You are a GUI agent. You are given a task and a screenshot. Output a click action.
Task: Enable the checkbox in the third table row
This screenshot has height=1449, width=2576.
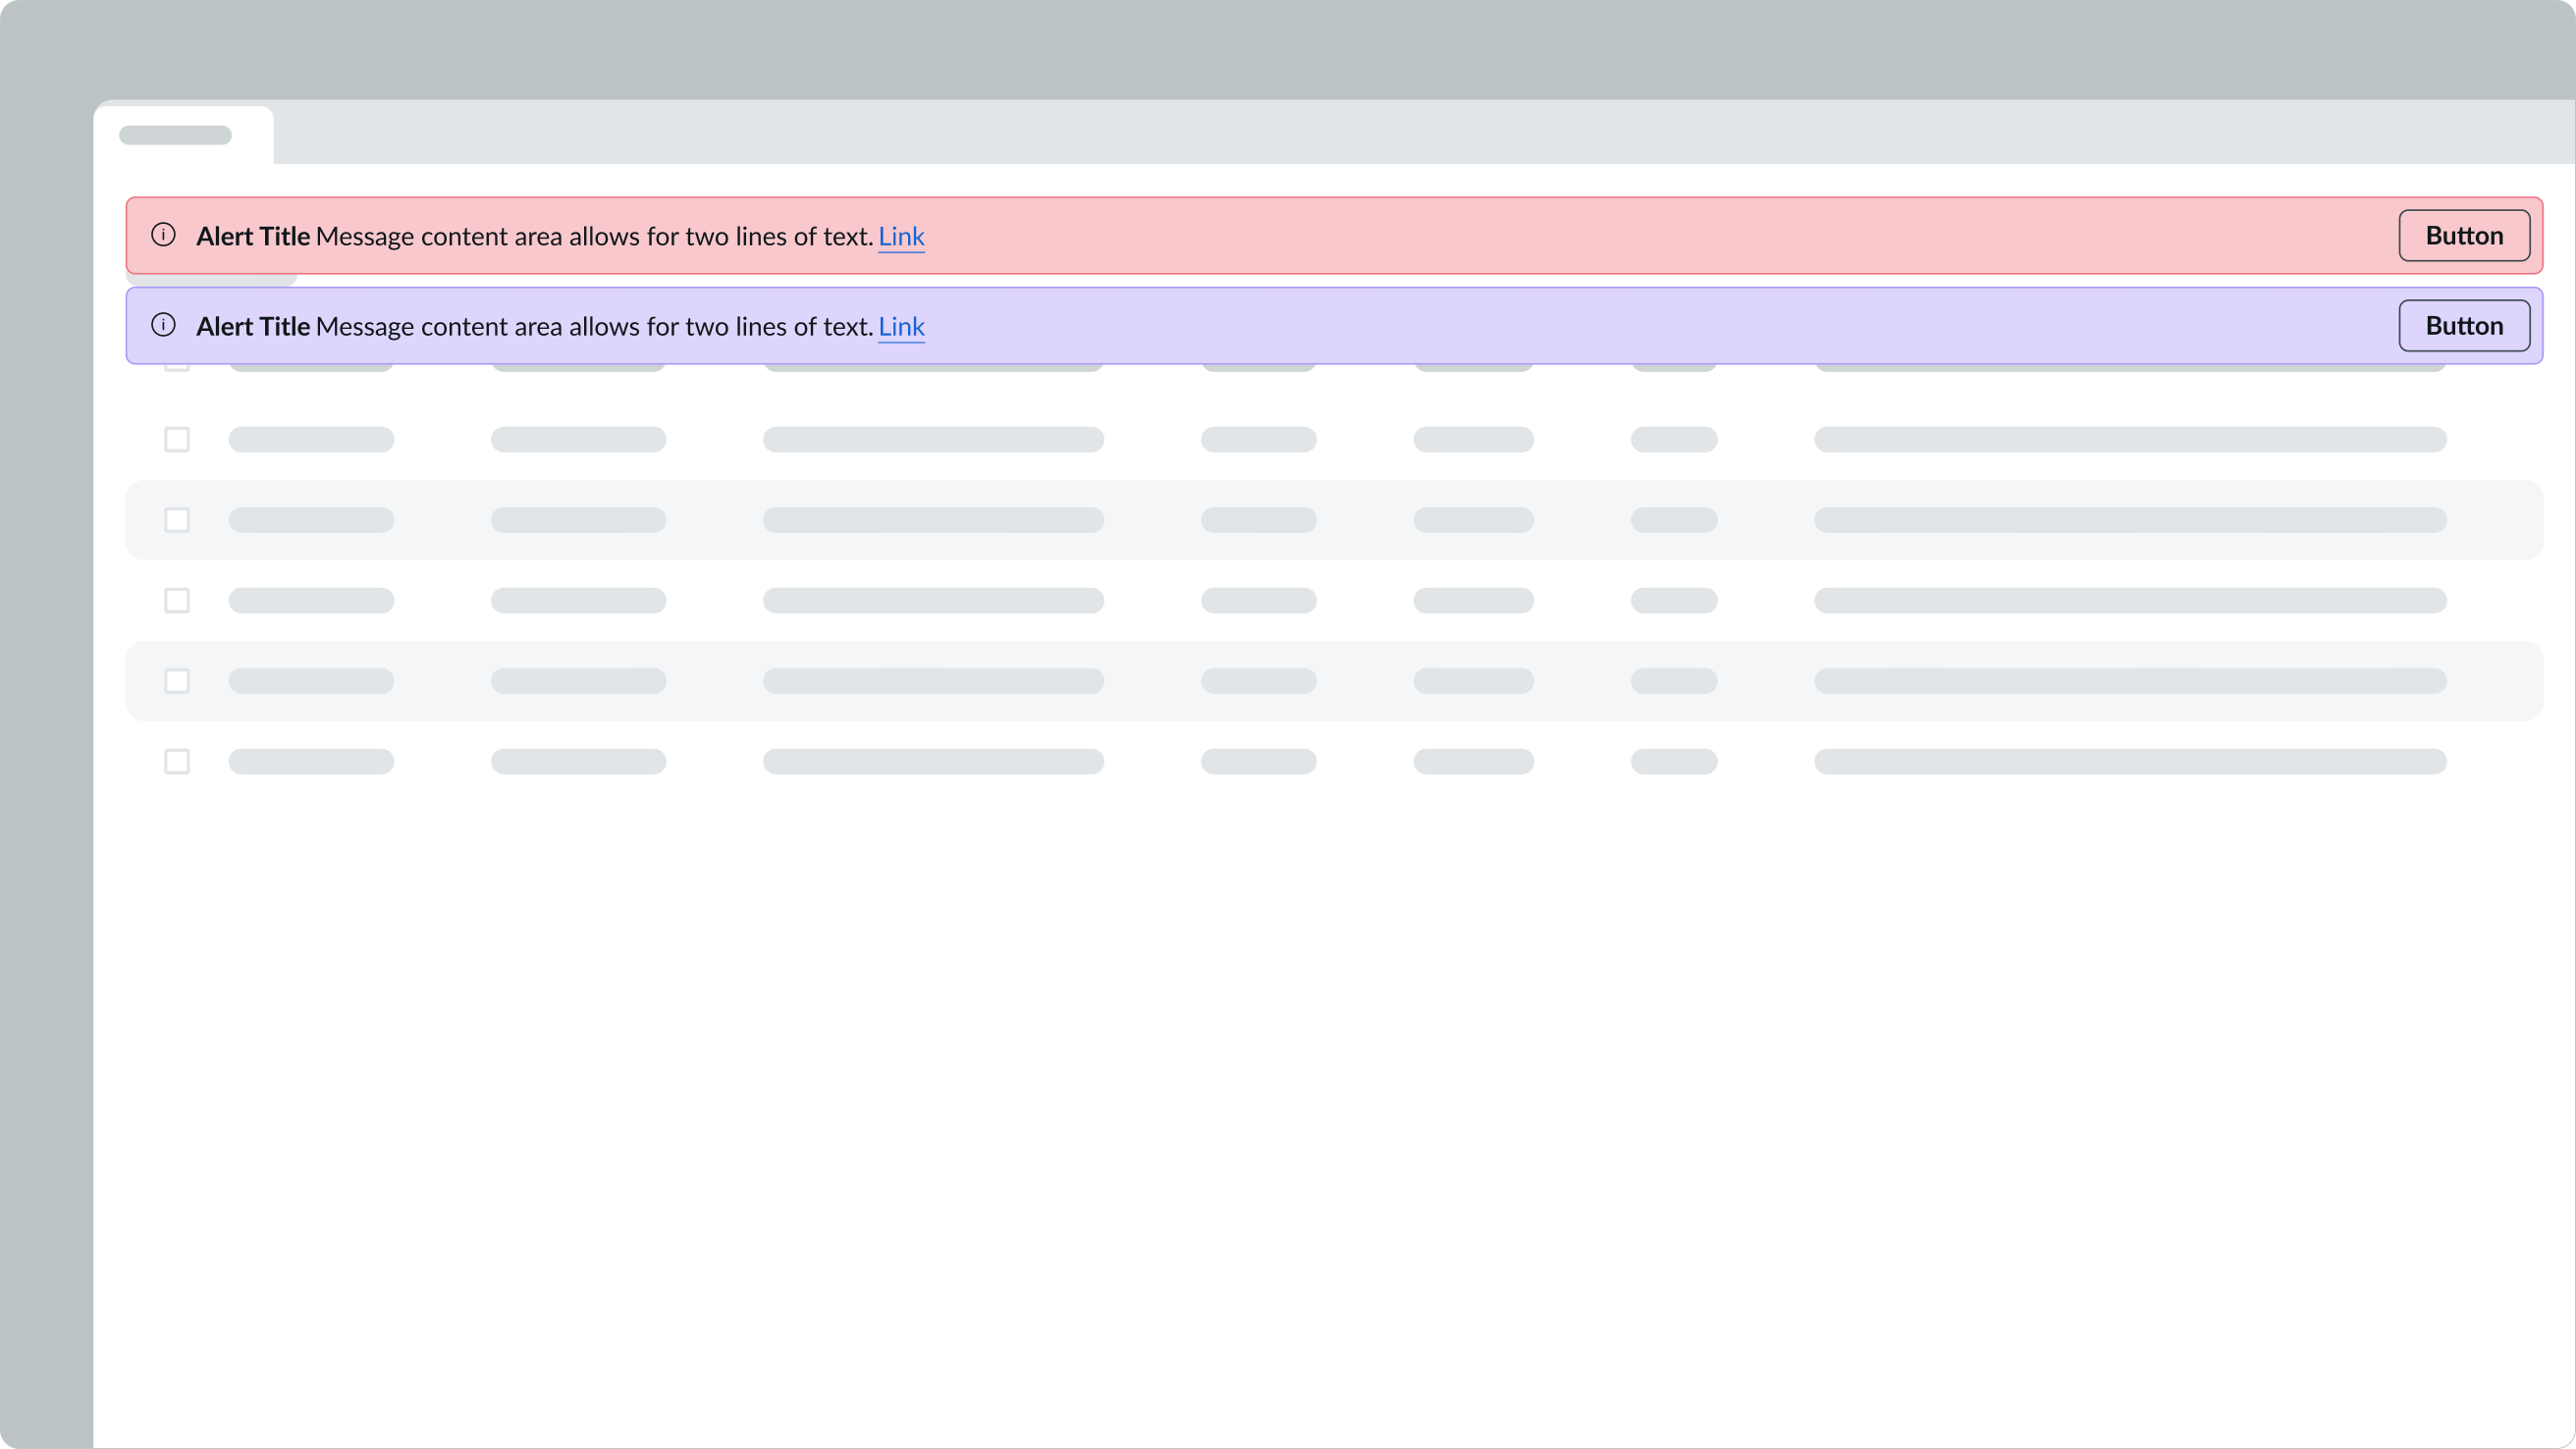[177, 600]
